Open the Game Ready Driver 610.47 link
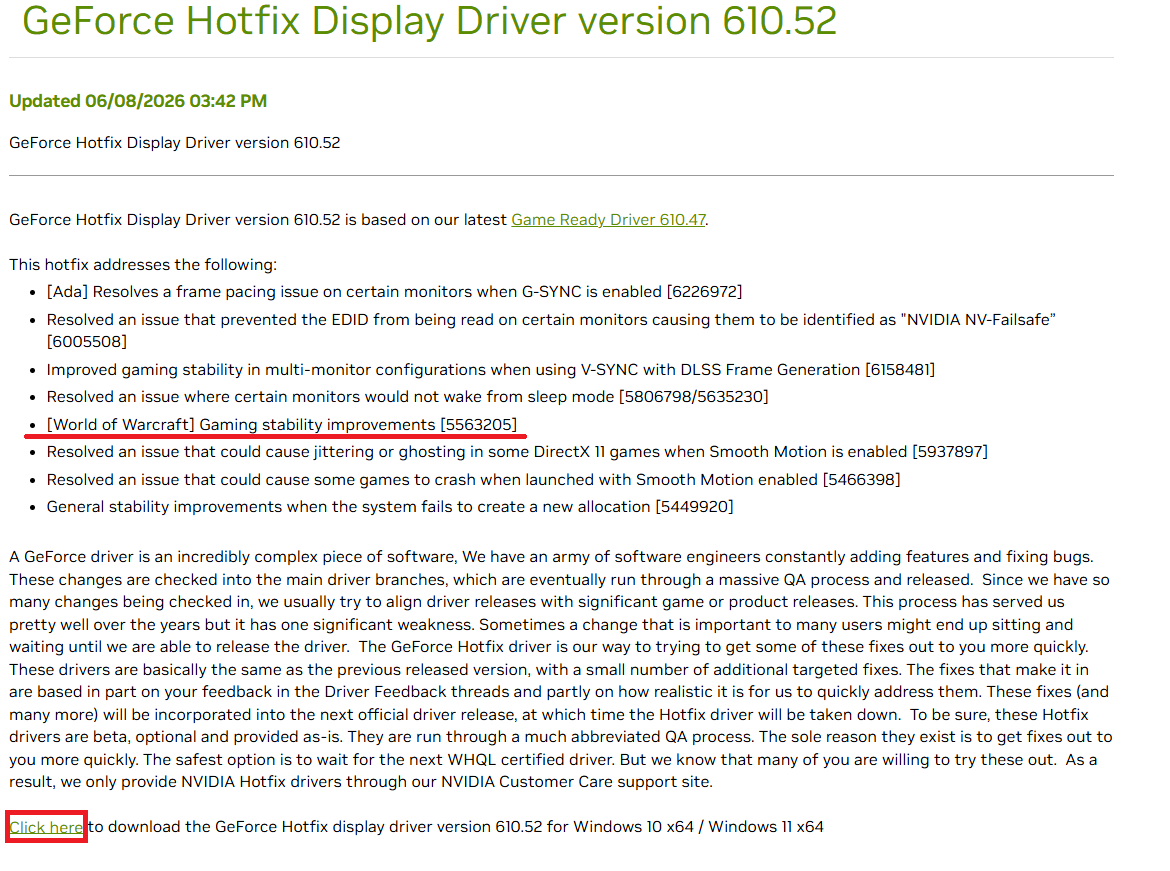The height and width of the screenshot is (871, 1170). point(608,220)
